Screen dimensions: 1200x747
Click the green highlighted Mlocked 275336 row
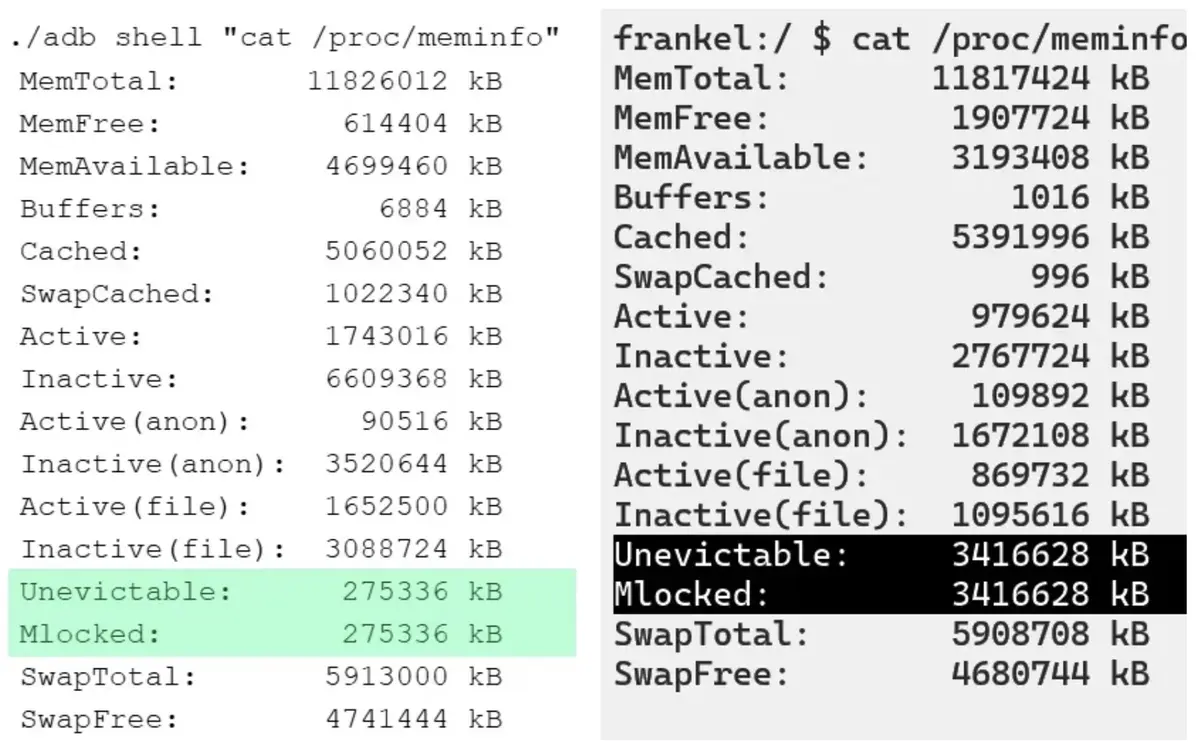[x=291, y=634]
